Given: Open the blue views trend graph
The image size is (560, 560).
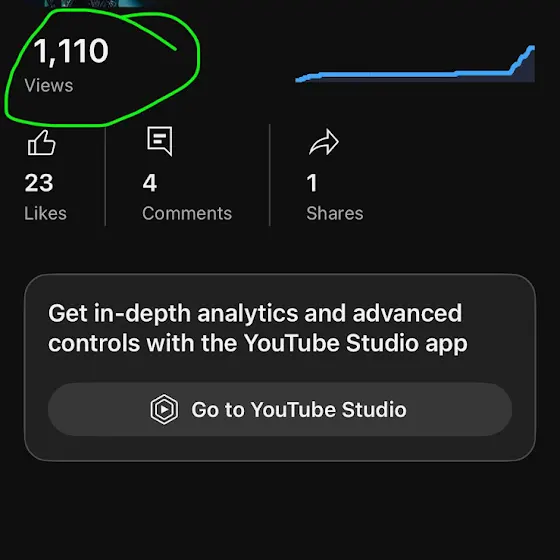Looking at the screenshot, I should click(415, 64).
